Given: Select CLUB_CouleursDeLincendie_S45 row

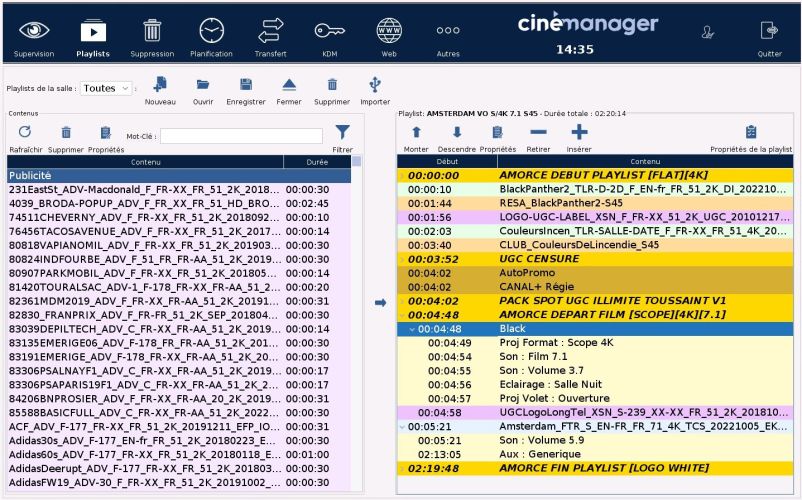Looking at the screenshot, I should [595, 245].
